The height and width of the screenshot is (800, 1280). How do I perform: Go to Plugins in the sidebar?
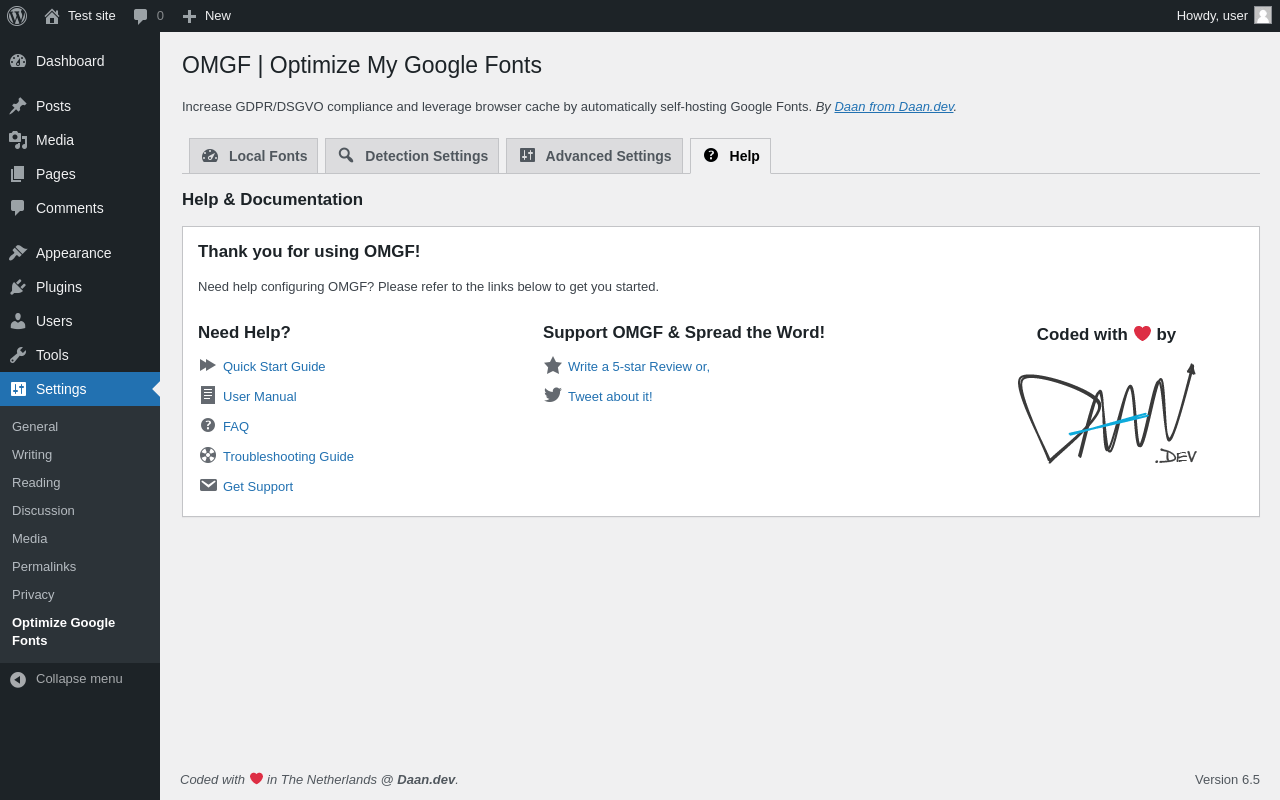pyautogui.click(x=59, y=287)
